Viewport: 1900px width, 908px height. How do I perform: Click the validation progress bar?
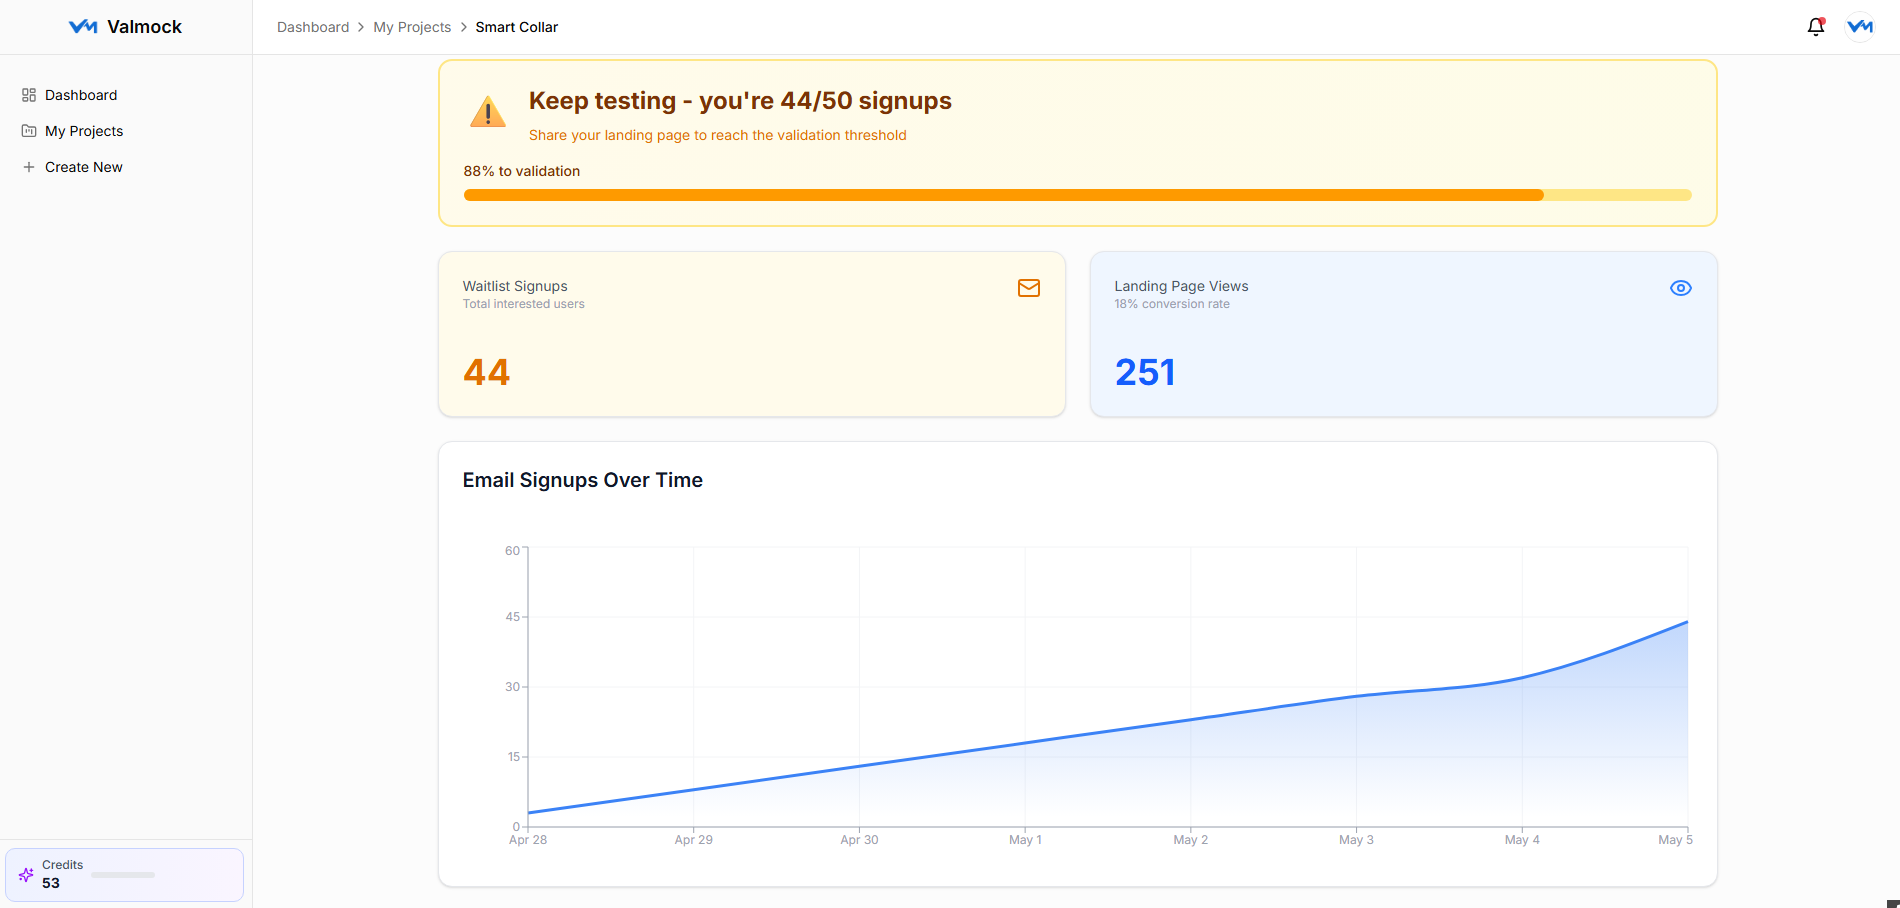(x=1077, y=195)
